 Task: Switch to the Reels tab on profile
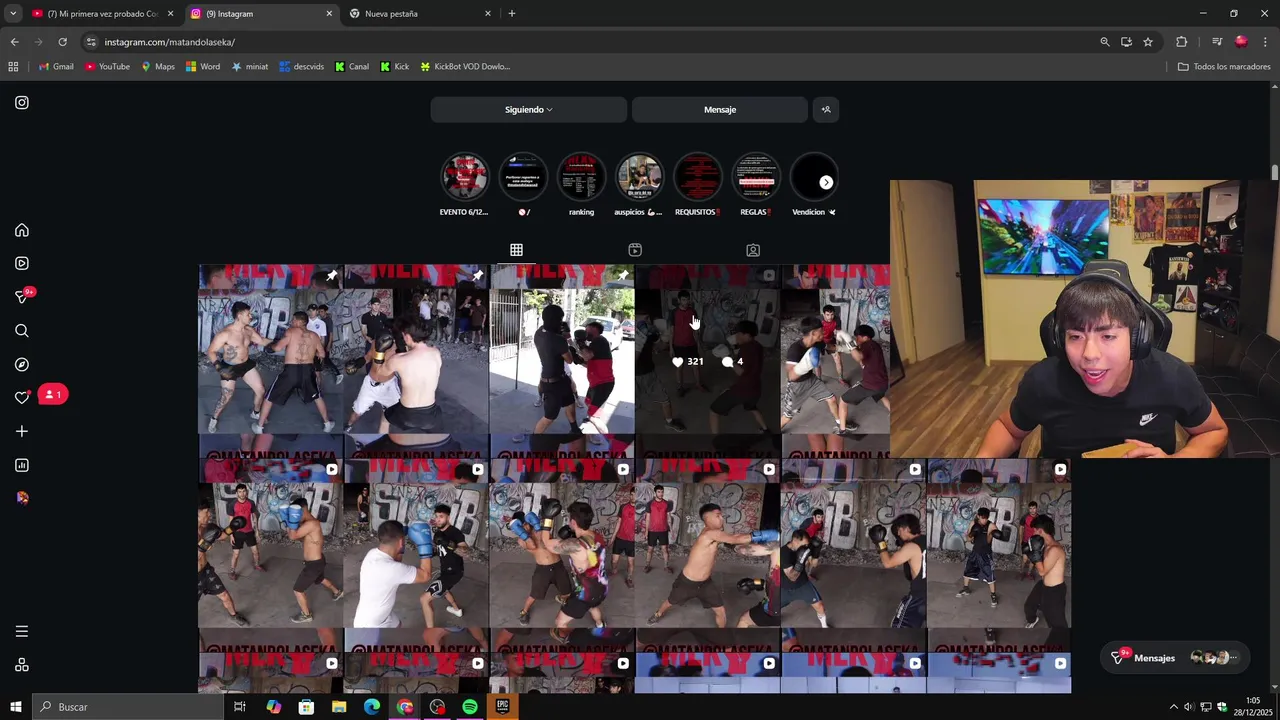click(635, 250)
